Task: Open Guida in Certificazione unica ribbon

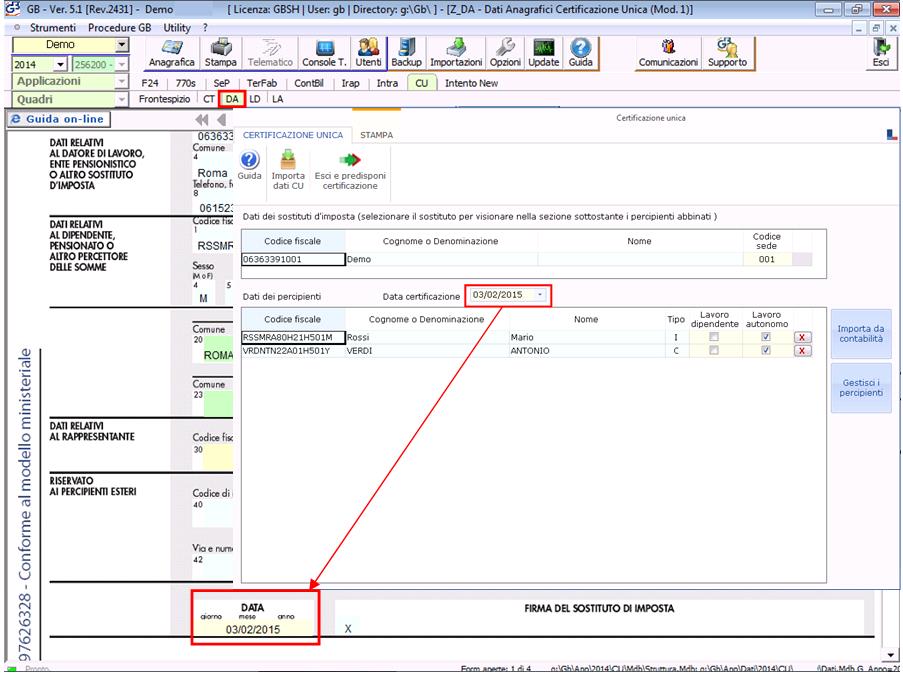Action: (x=249, y=166)
